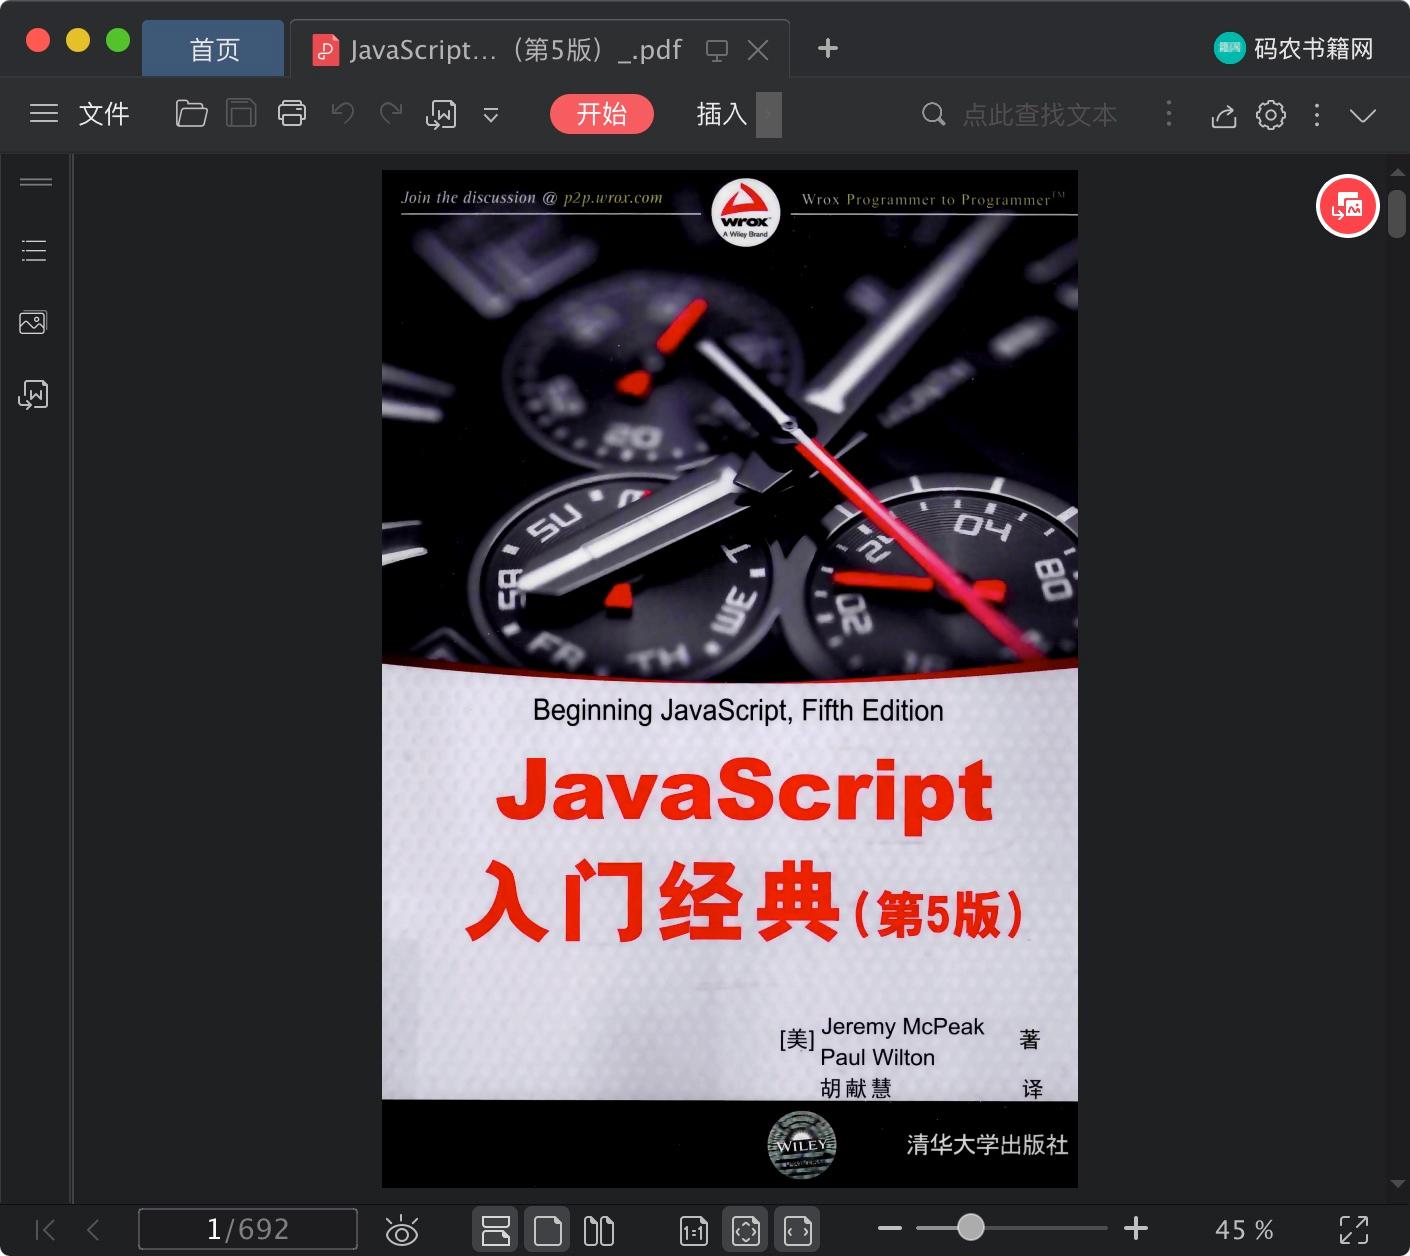This screenshot has width=1410, height=1256.
Task: Collapse the ribbon with the chevron
Action: click(x=1363, y=115)
